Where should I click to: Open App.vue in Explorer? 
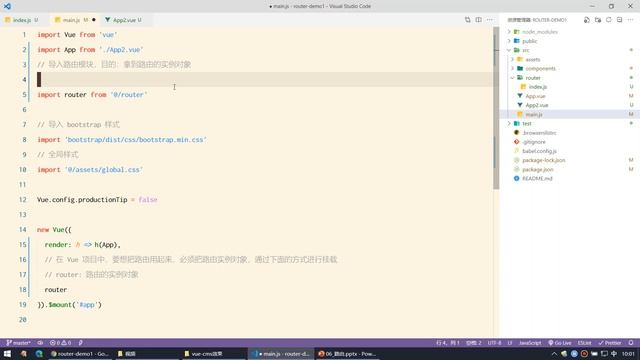point(535,96)
